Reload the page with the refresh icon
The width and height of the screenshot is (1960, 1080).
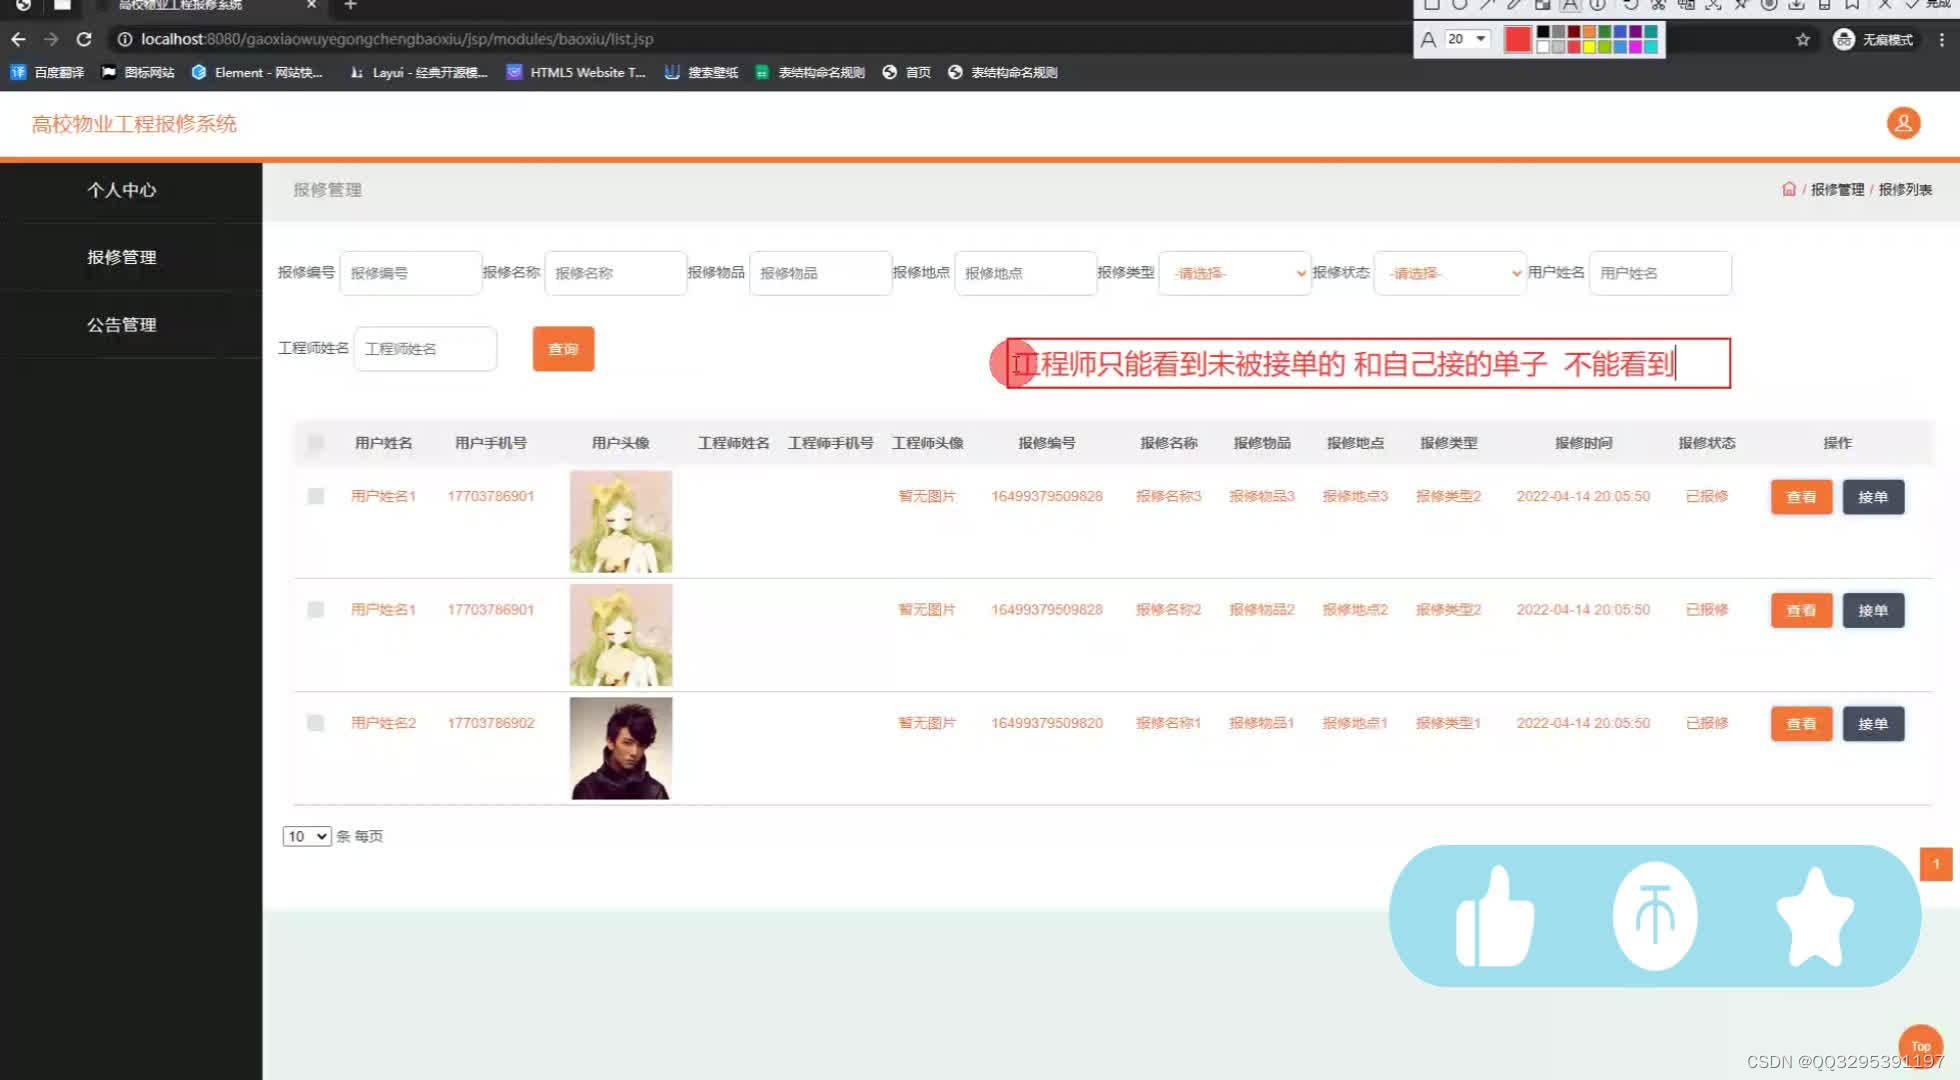(x=84, y=39)
